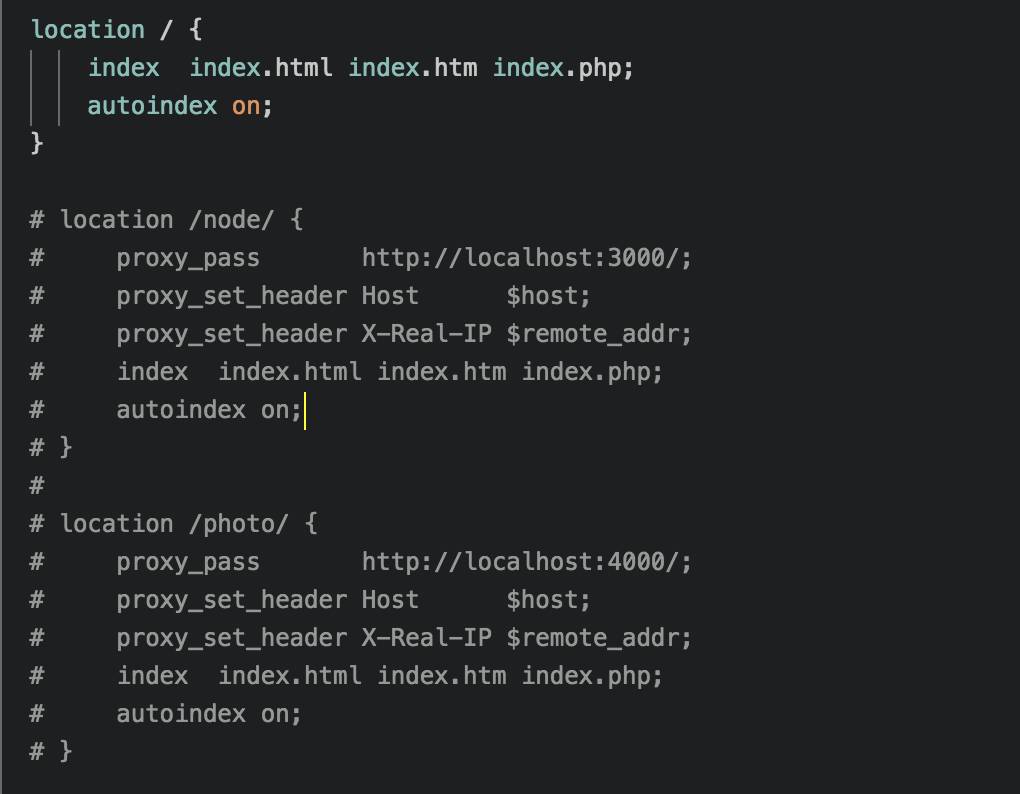This screenshot has height=794, width=1020.
Task: Click the http://localhost:3000/ URL
Action: pyautogui.click(x=526, y=257)
